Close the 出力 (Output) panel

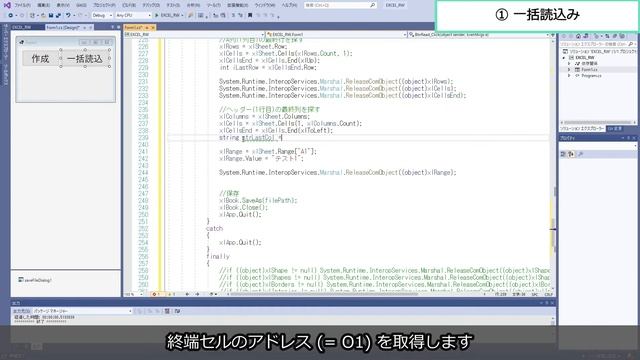pos(552,303)
